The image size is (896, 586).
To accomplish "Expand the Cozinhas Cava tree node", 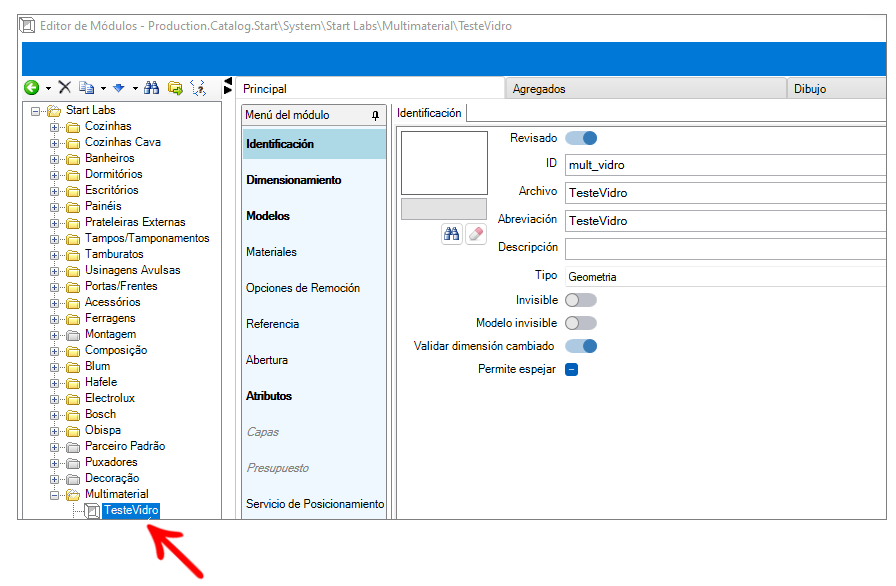I will [x=54, y=143].
